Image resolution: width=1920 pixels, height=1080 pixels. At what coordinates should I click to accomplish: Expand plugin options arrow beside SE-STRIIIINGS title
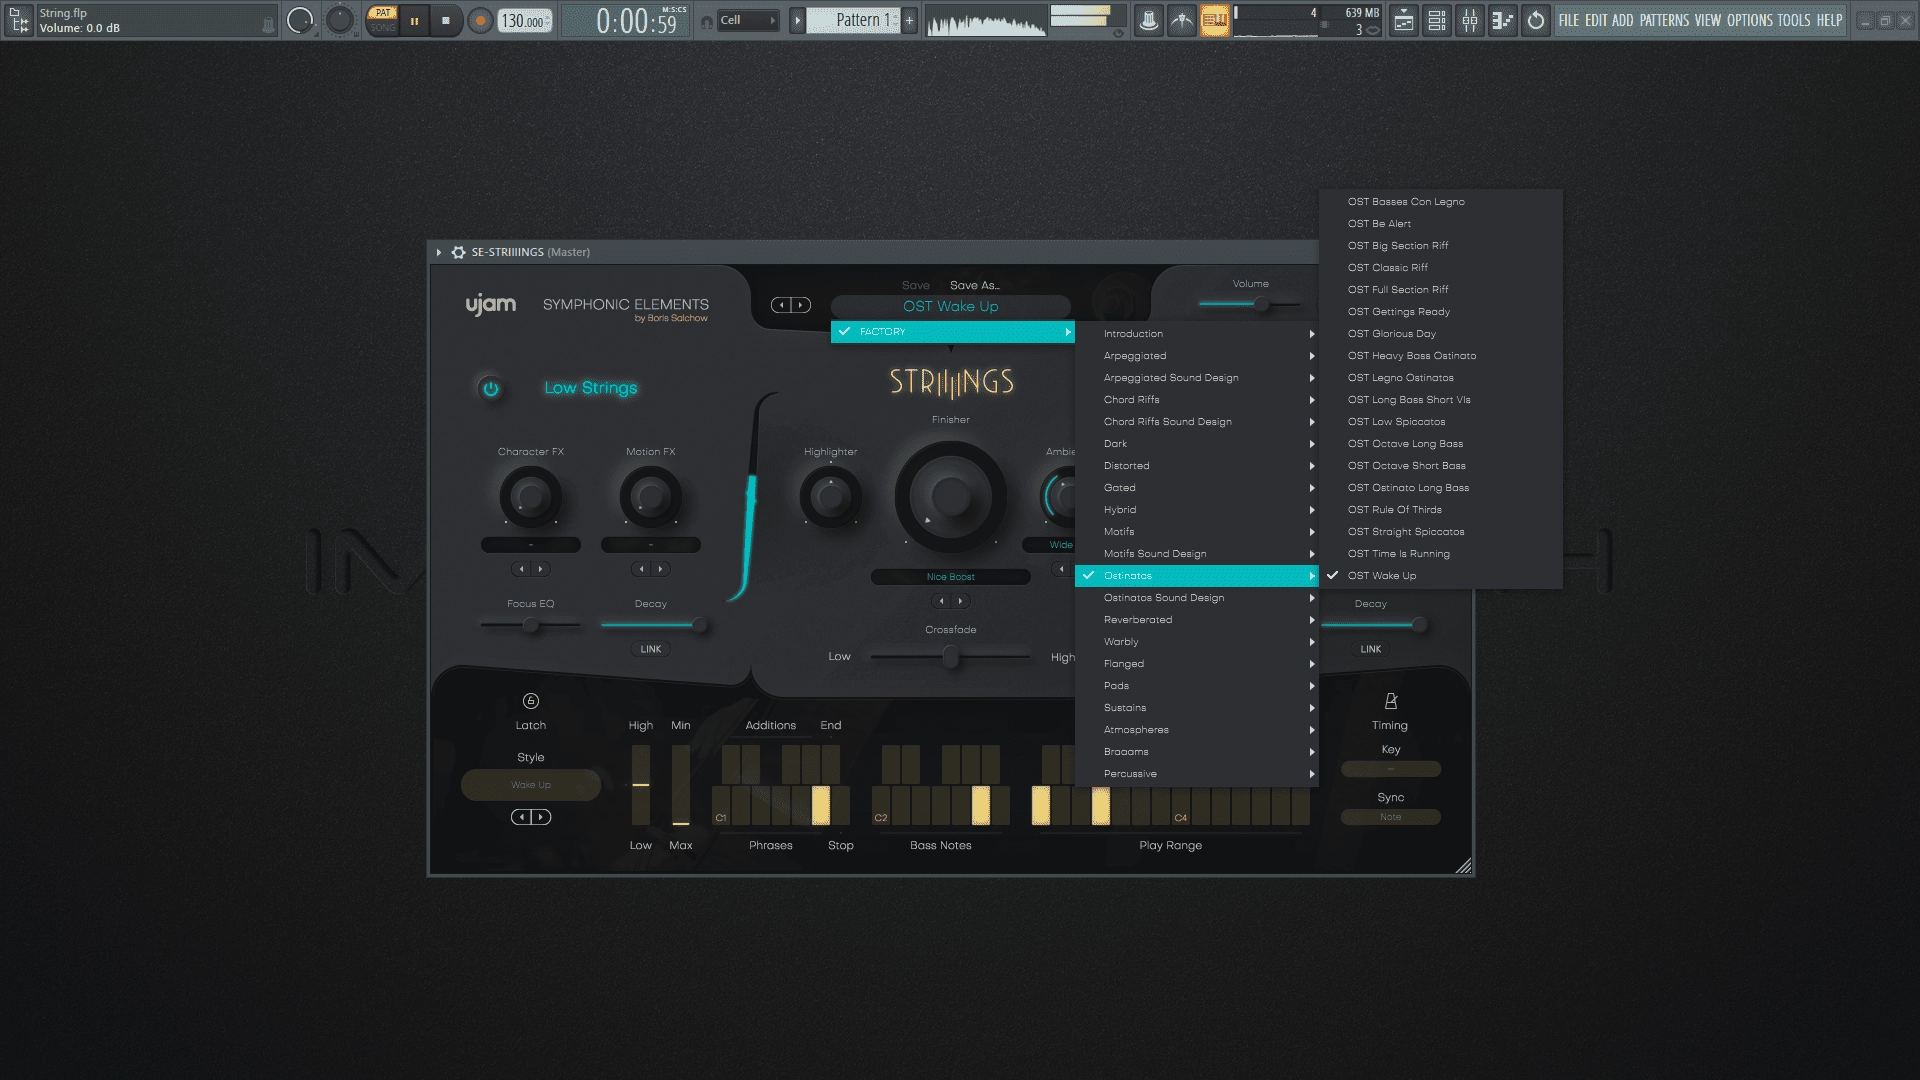(x=439, y=252)
